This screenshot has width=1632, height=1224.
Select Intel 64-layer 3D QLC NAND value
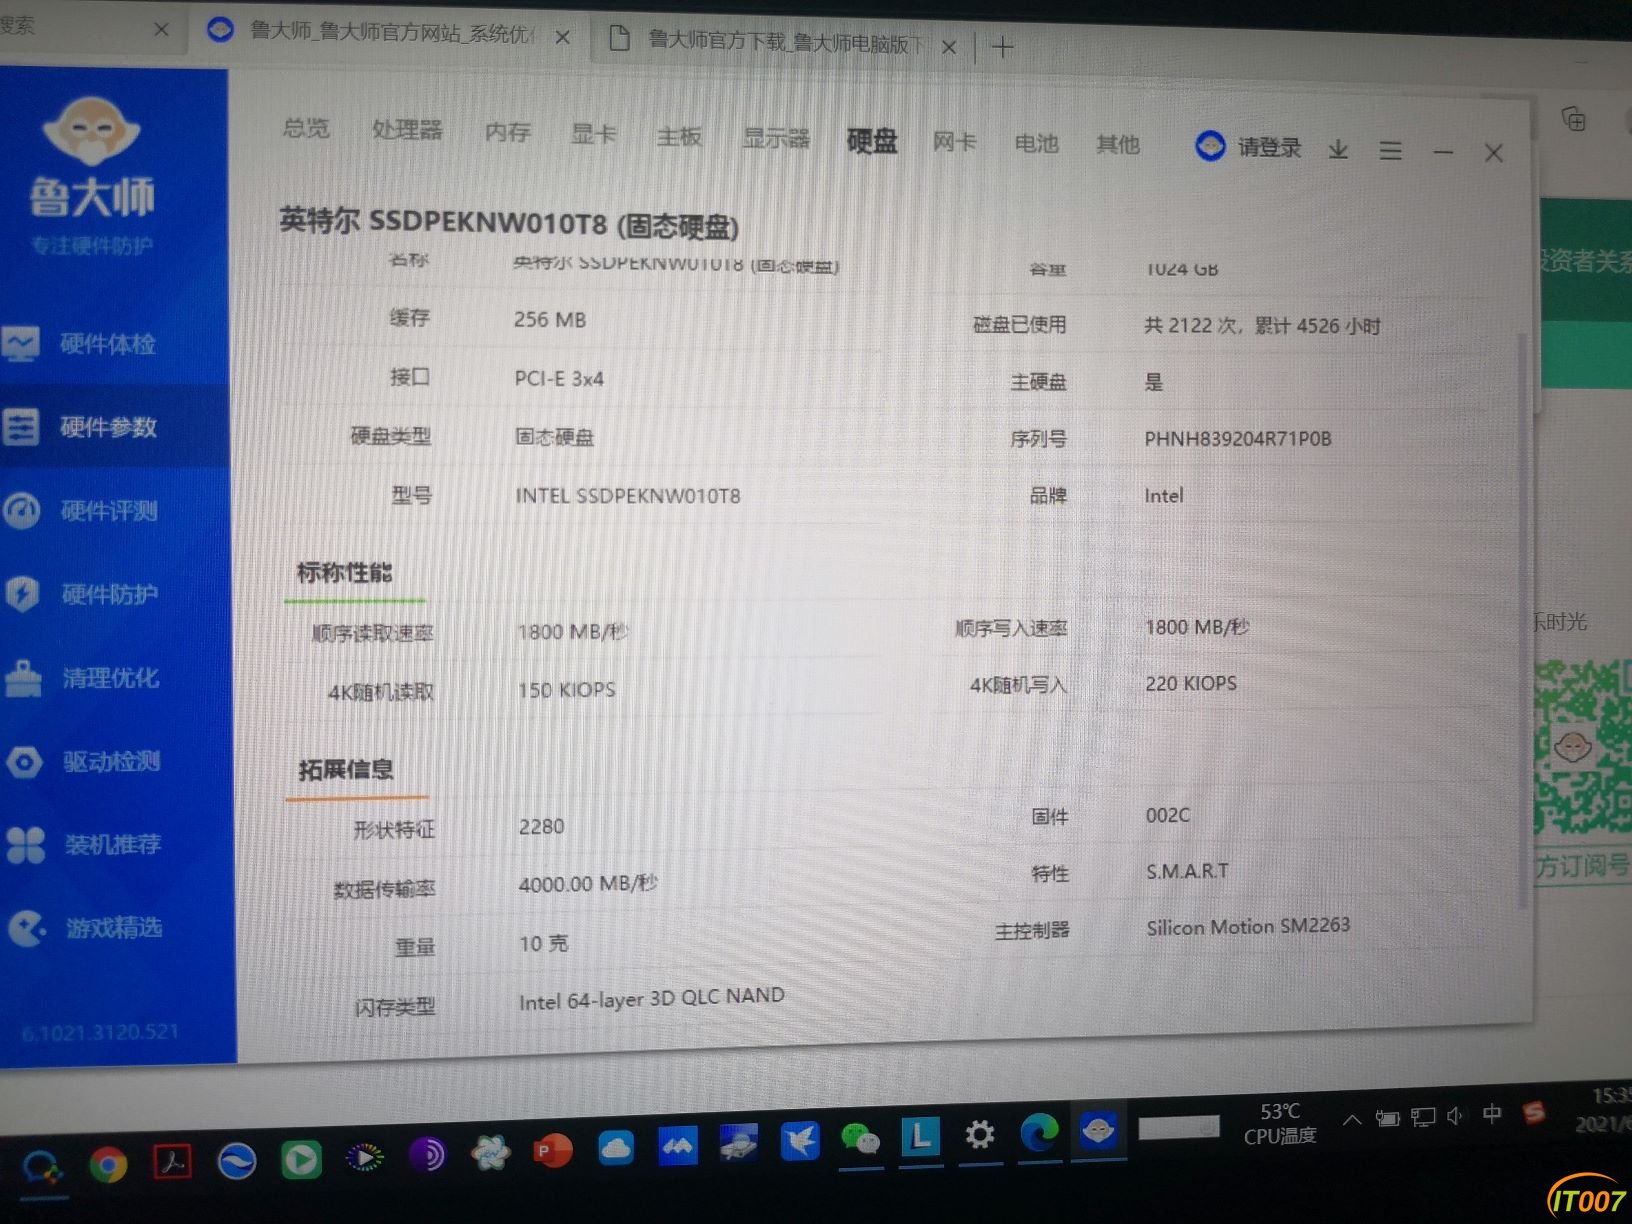pos(651,999)
